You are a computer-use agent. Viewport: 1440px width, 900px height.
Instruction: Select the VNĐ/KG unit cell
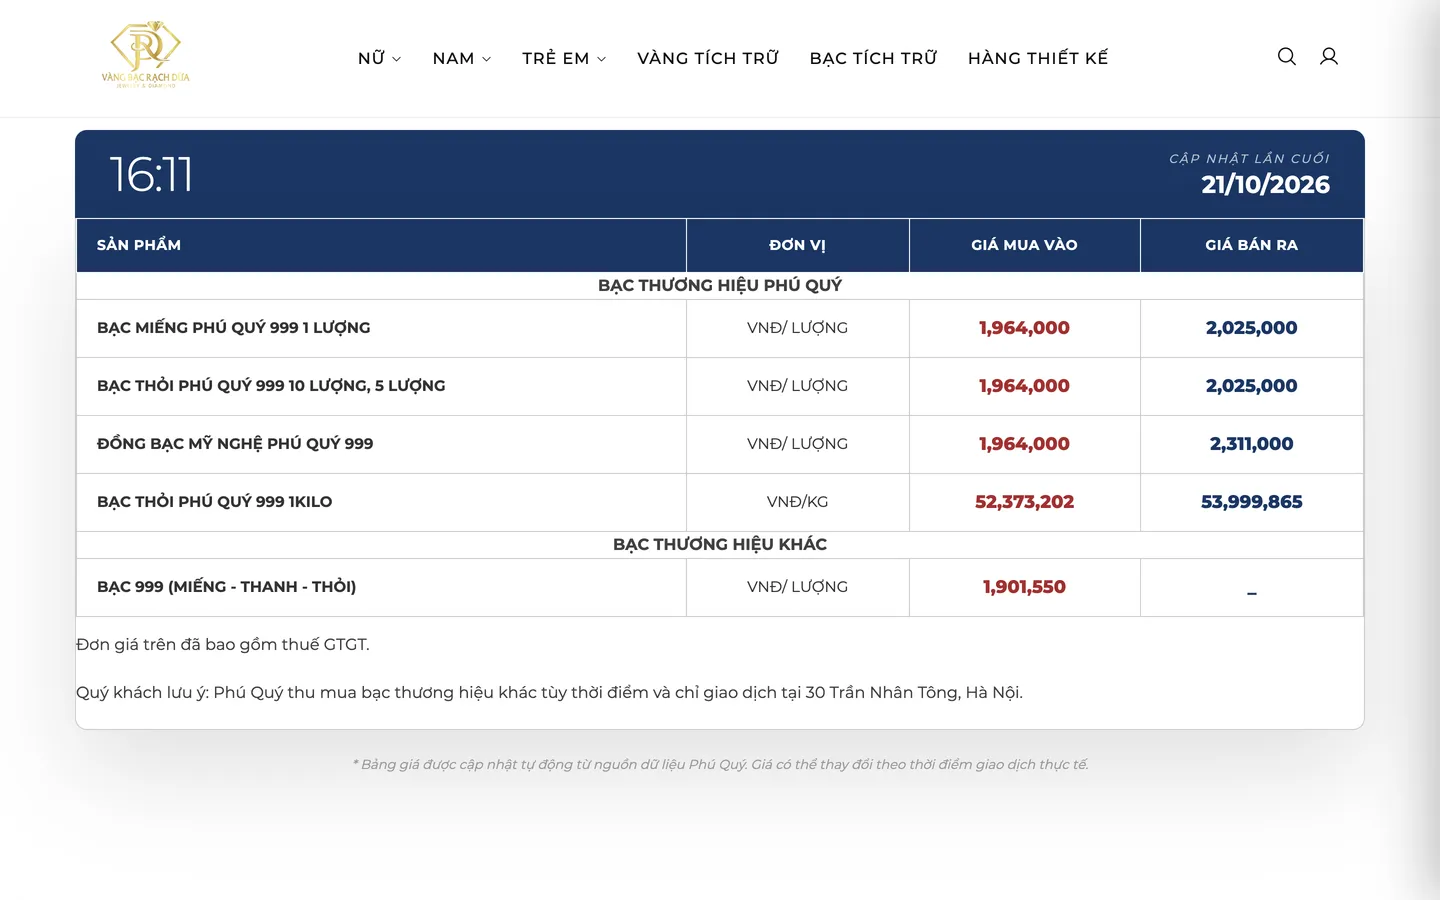pyautogui.click(x=798, y=502)
